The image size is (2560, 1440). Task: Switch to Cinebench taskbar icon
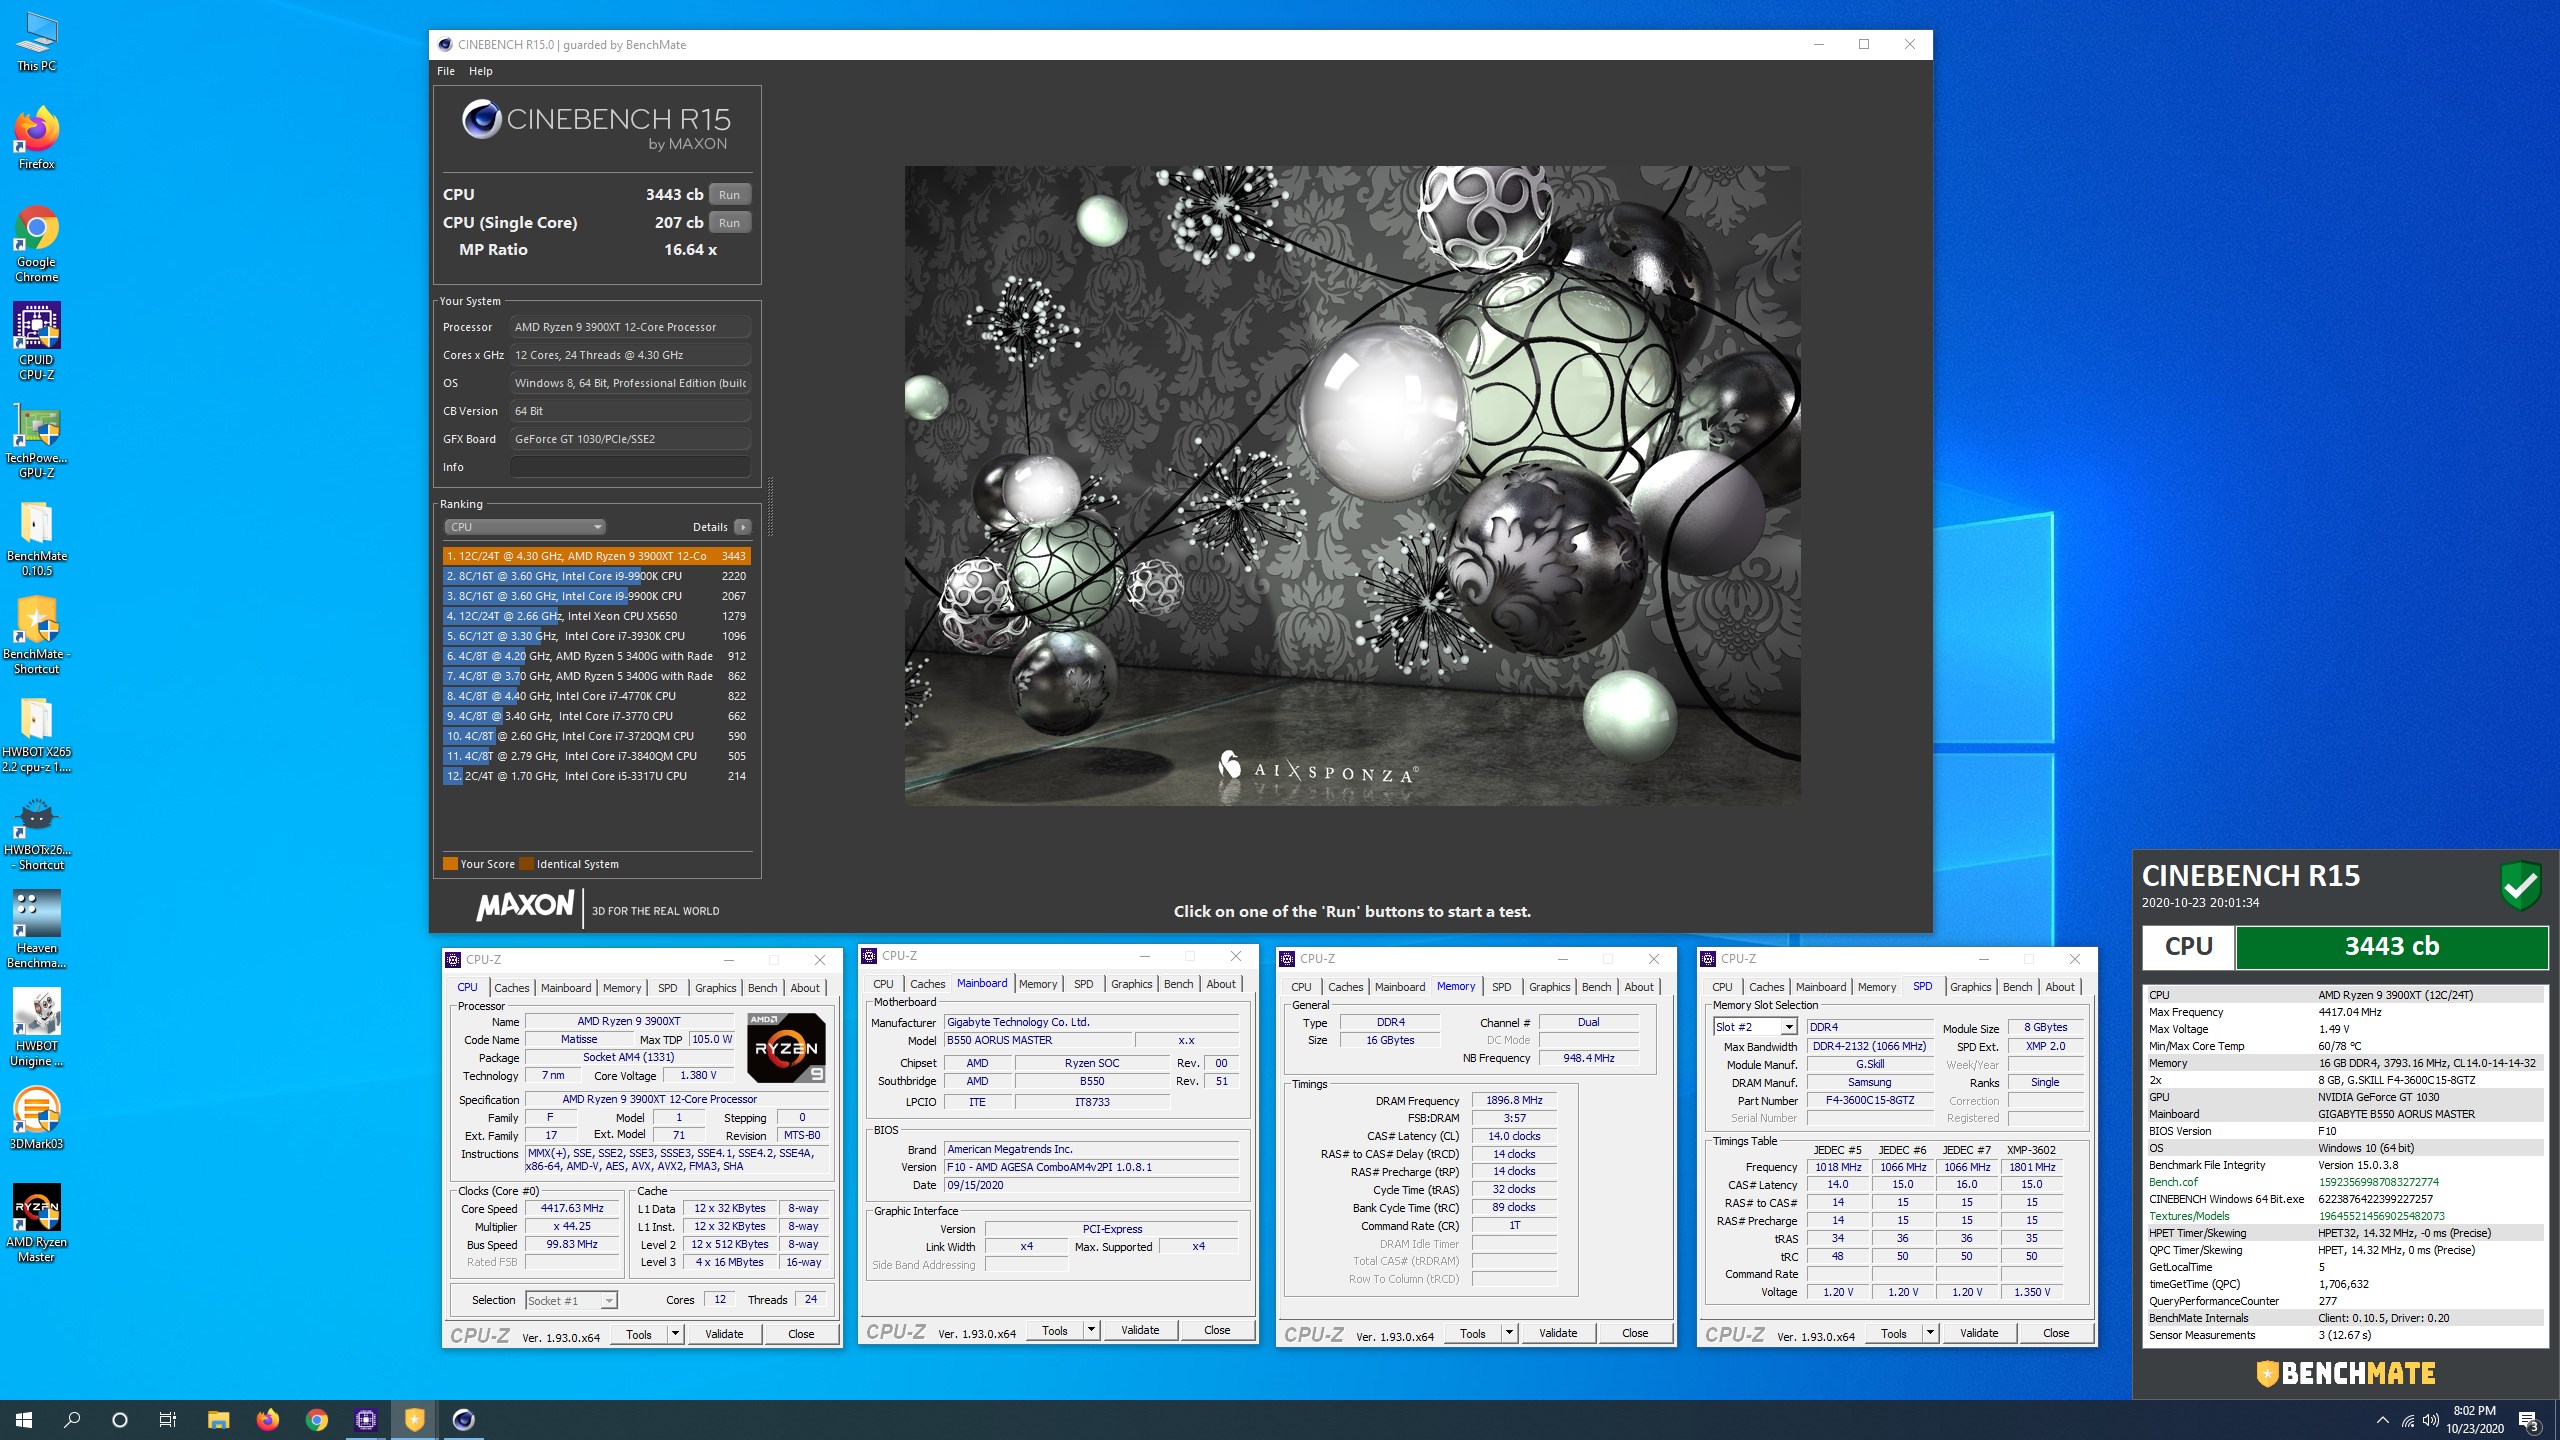463,1420
